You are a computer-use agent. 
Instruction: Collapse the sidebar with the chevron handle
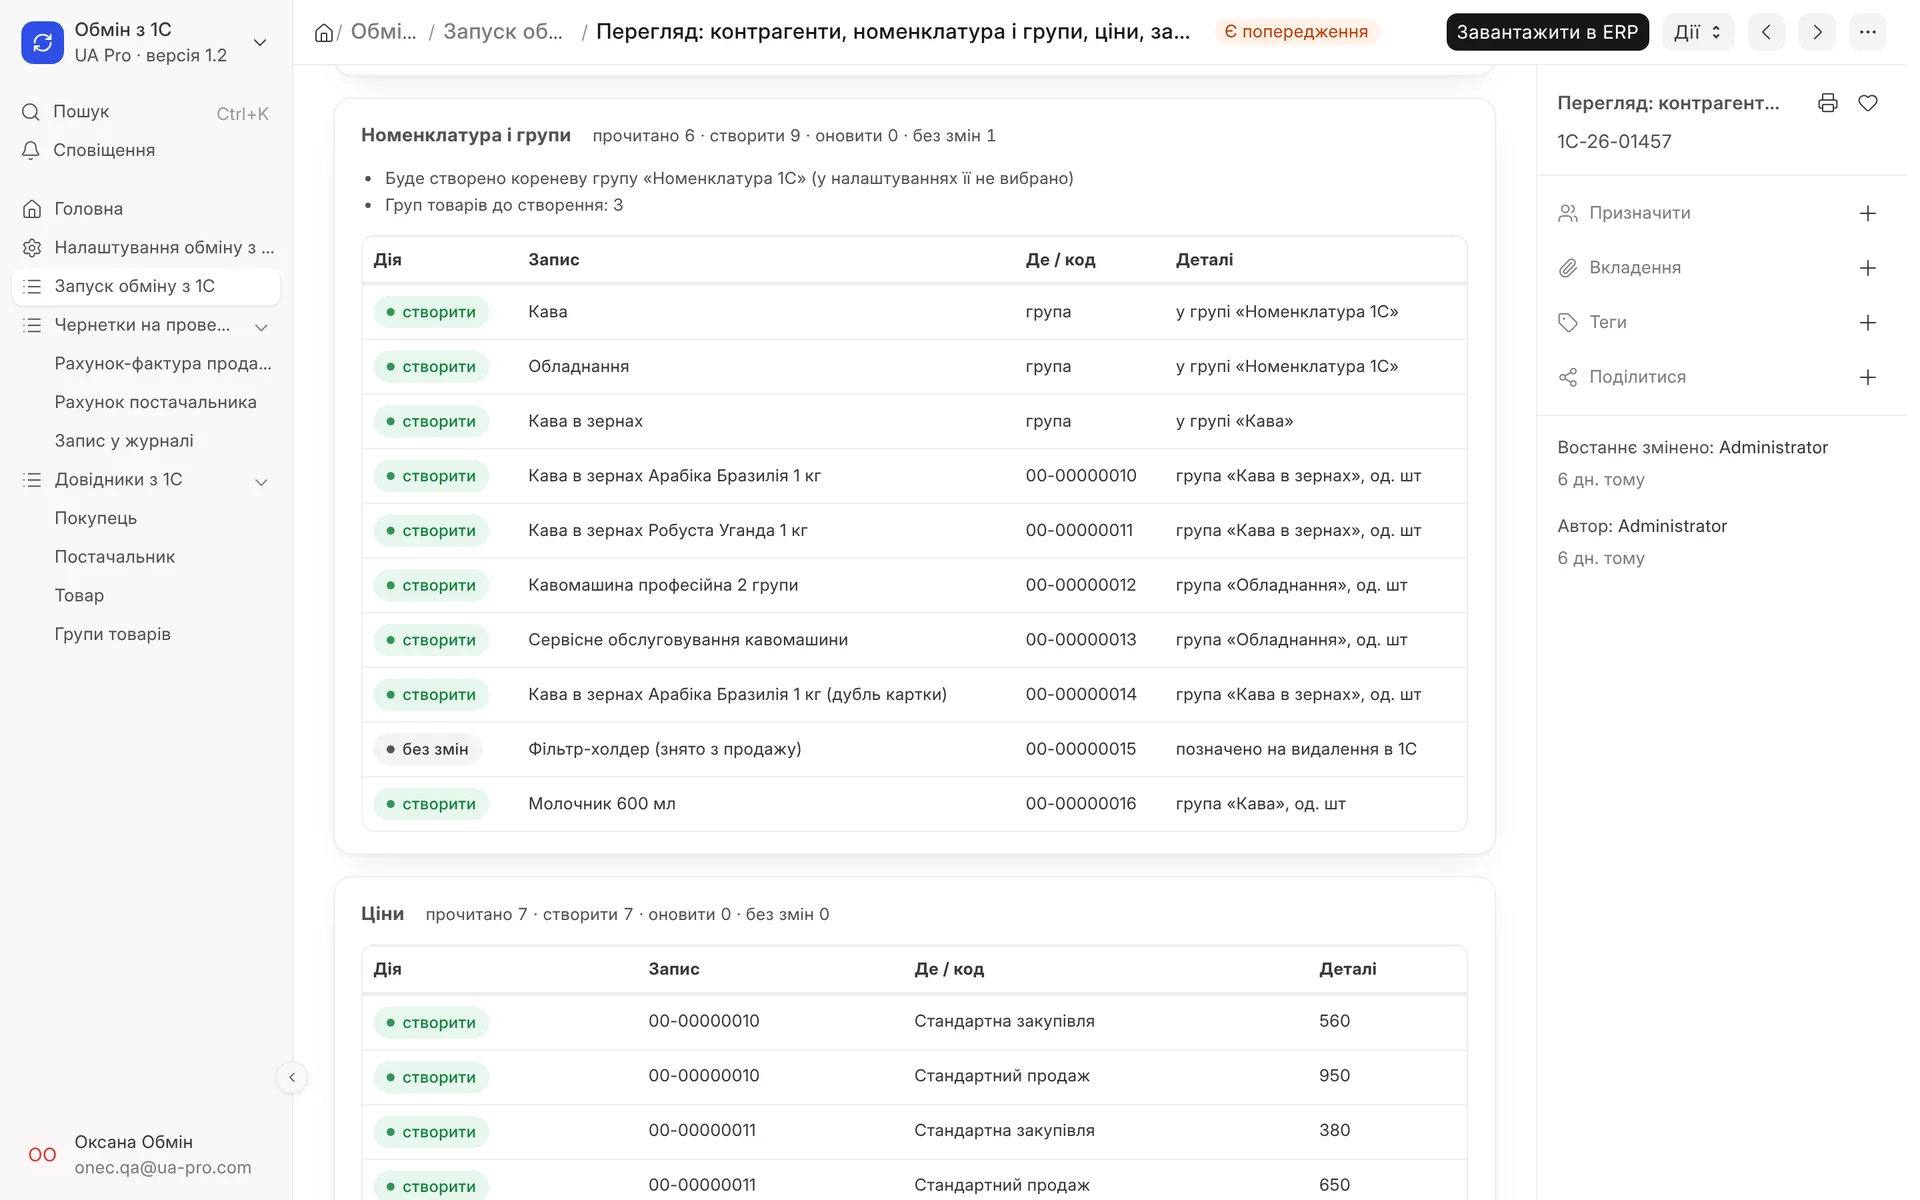pos(292,1077)
